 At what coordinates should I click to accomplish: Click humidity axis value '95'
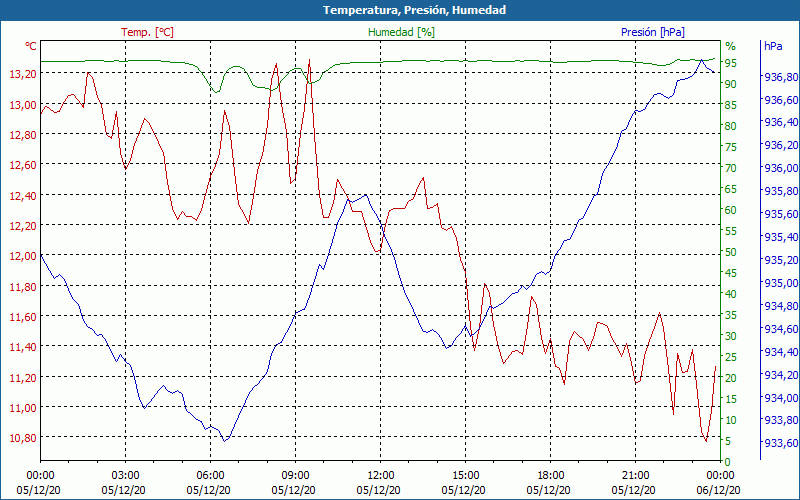(731, 63)
